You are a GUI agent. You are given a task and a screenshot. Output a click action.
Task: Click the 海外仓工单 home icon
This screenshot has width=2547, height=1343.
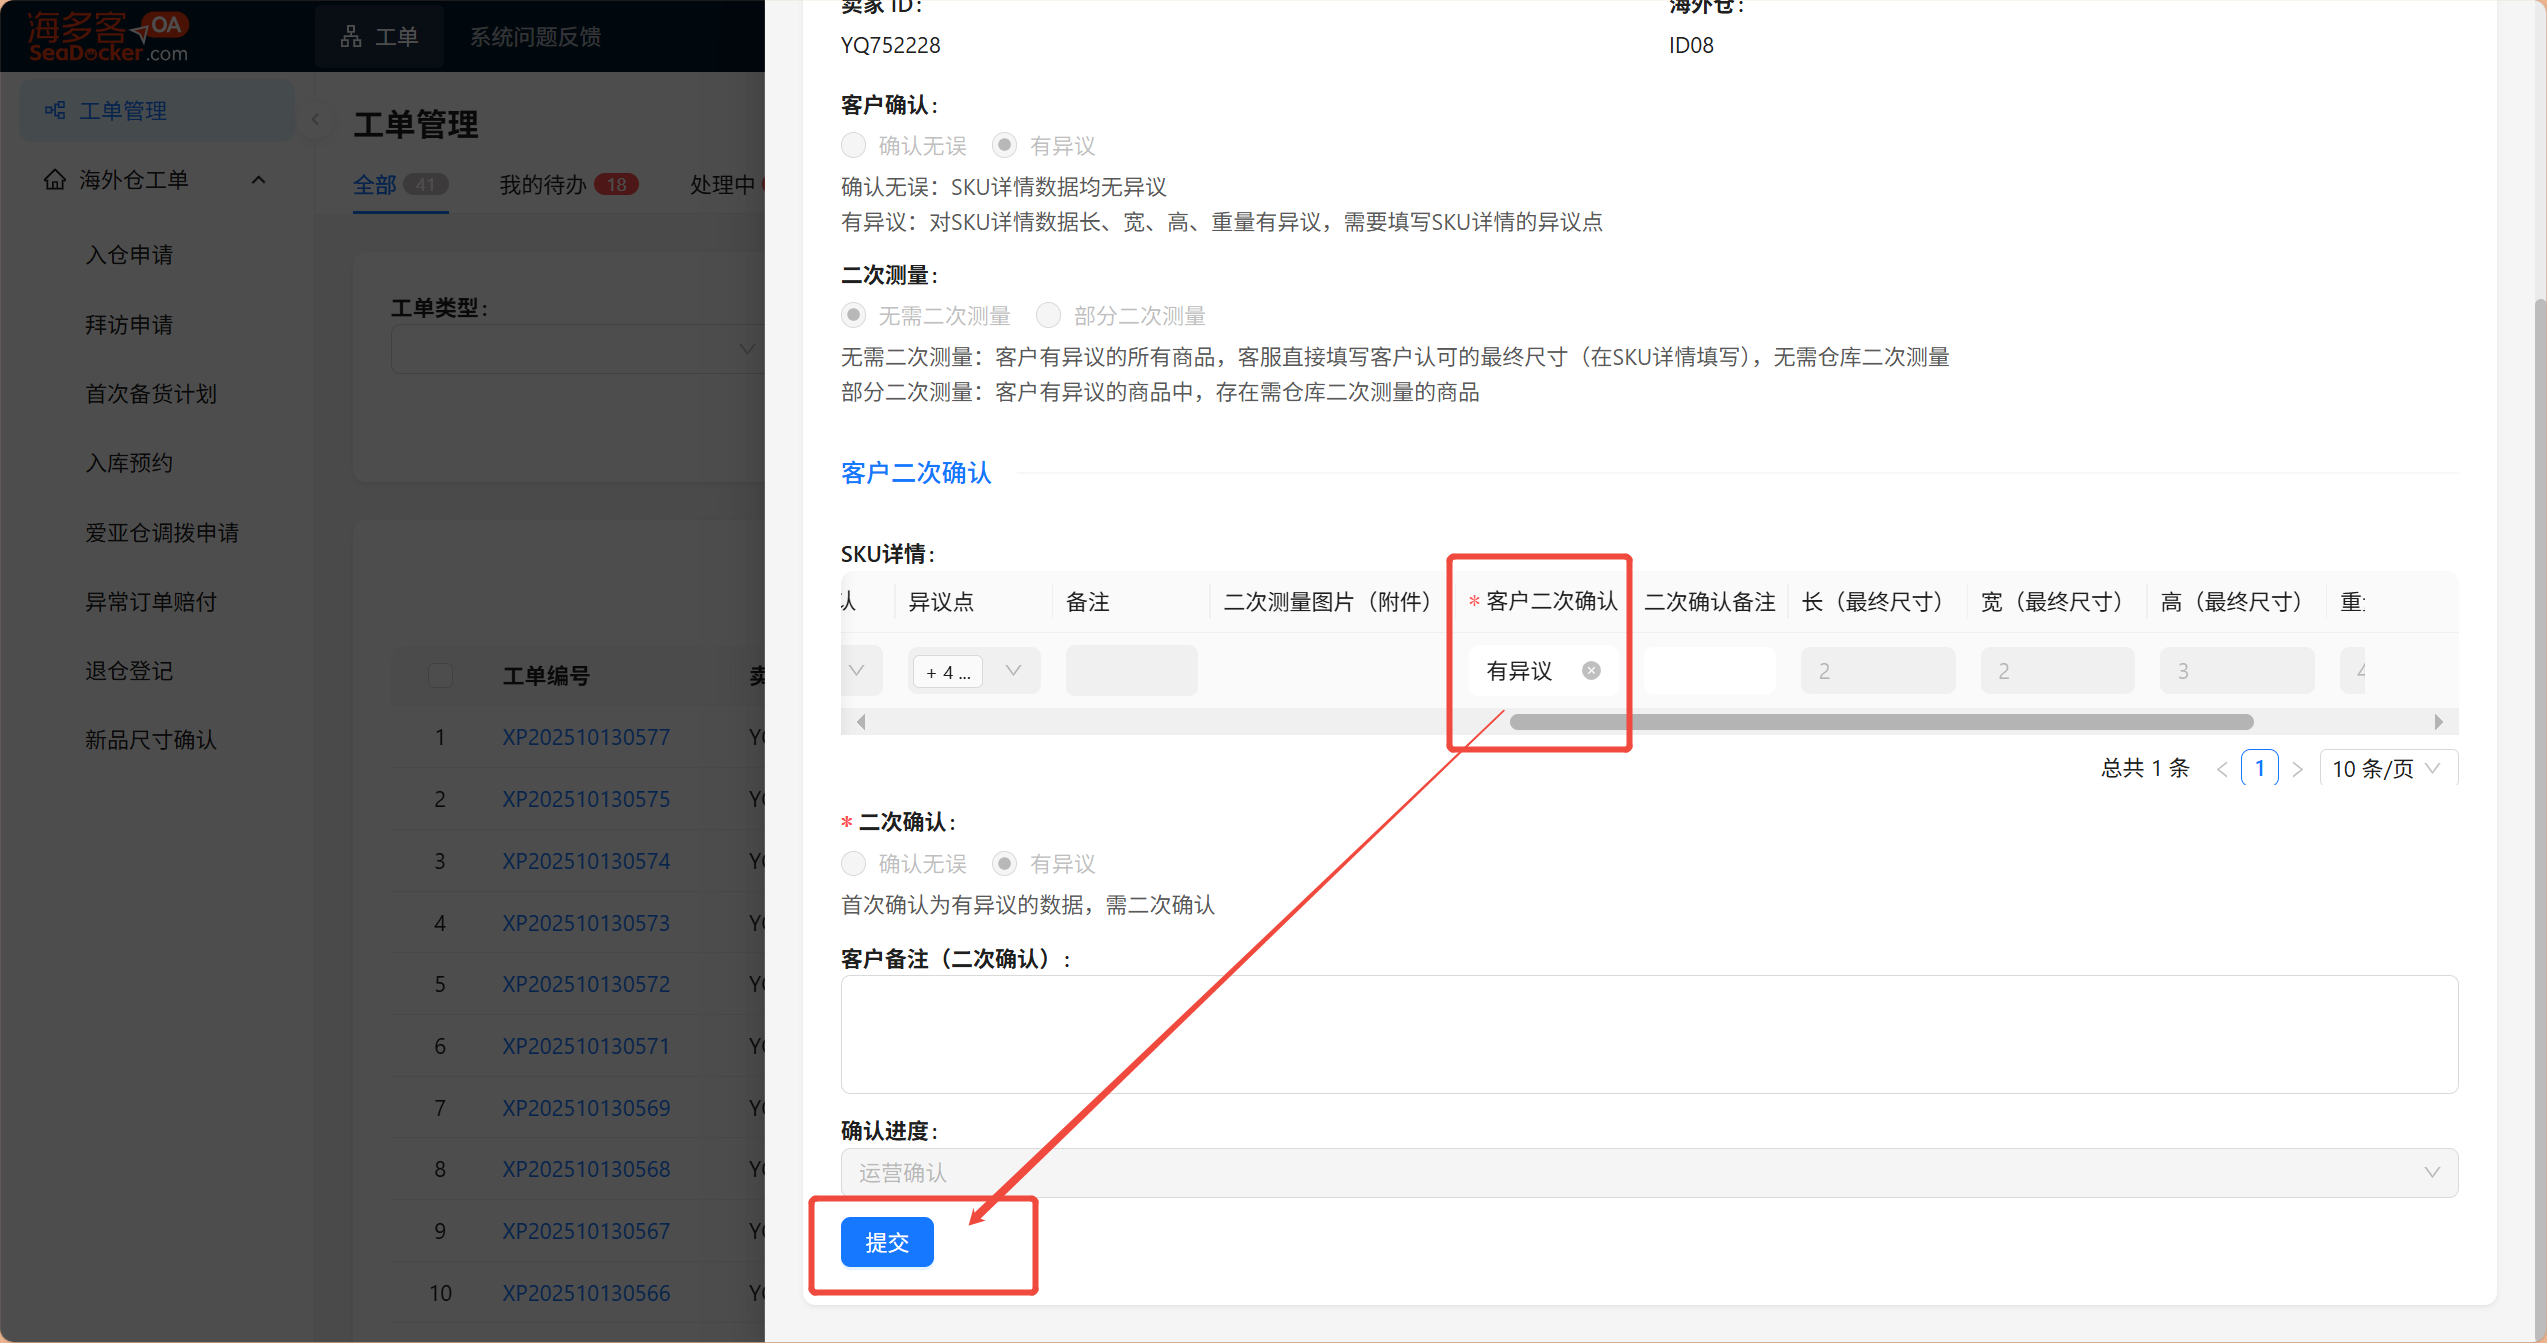tap(55, 180)
